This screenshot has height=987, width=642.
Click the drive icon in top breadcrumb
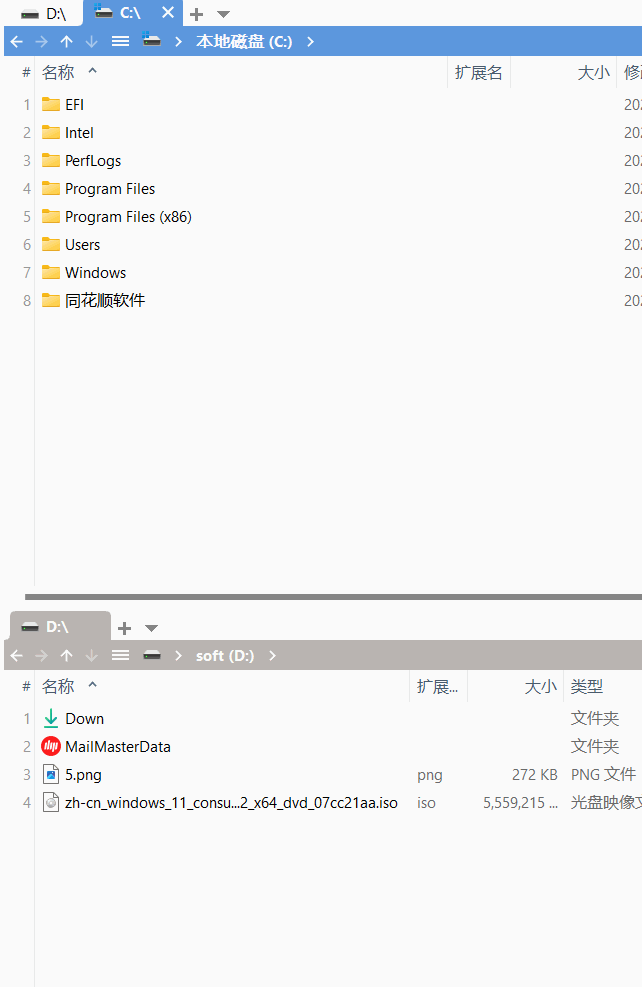pos(152,41)
